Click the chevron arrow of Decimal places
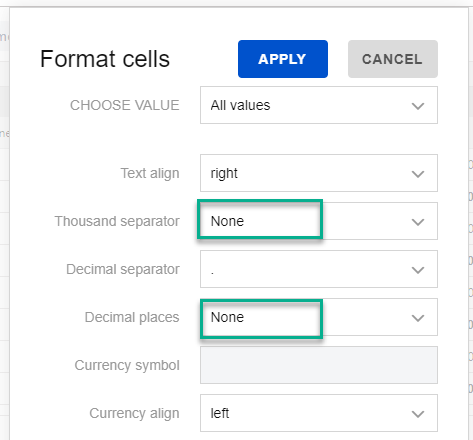 coord(418,318)
